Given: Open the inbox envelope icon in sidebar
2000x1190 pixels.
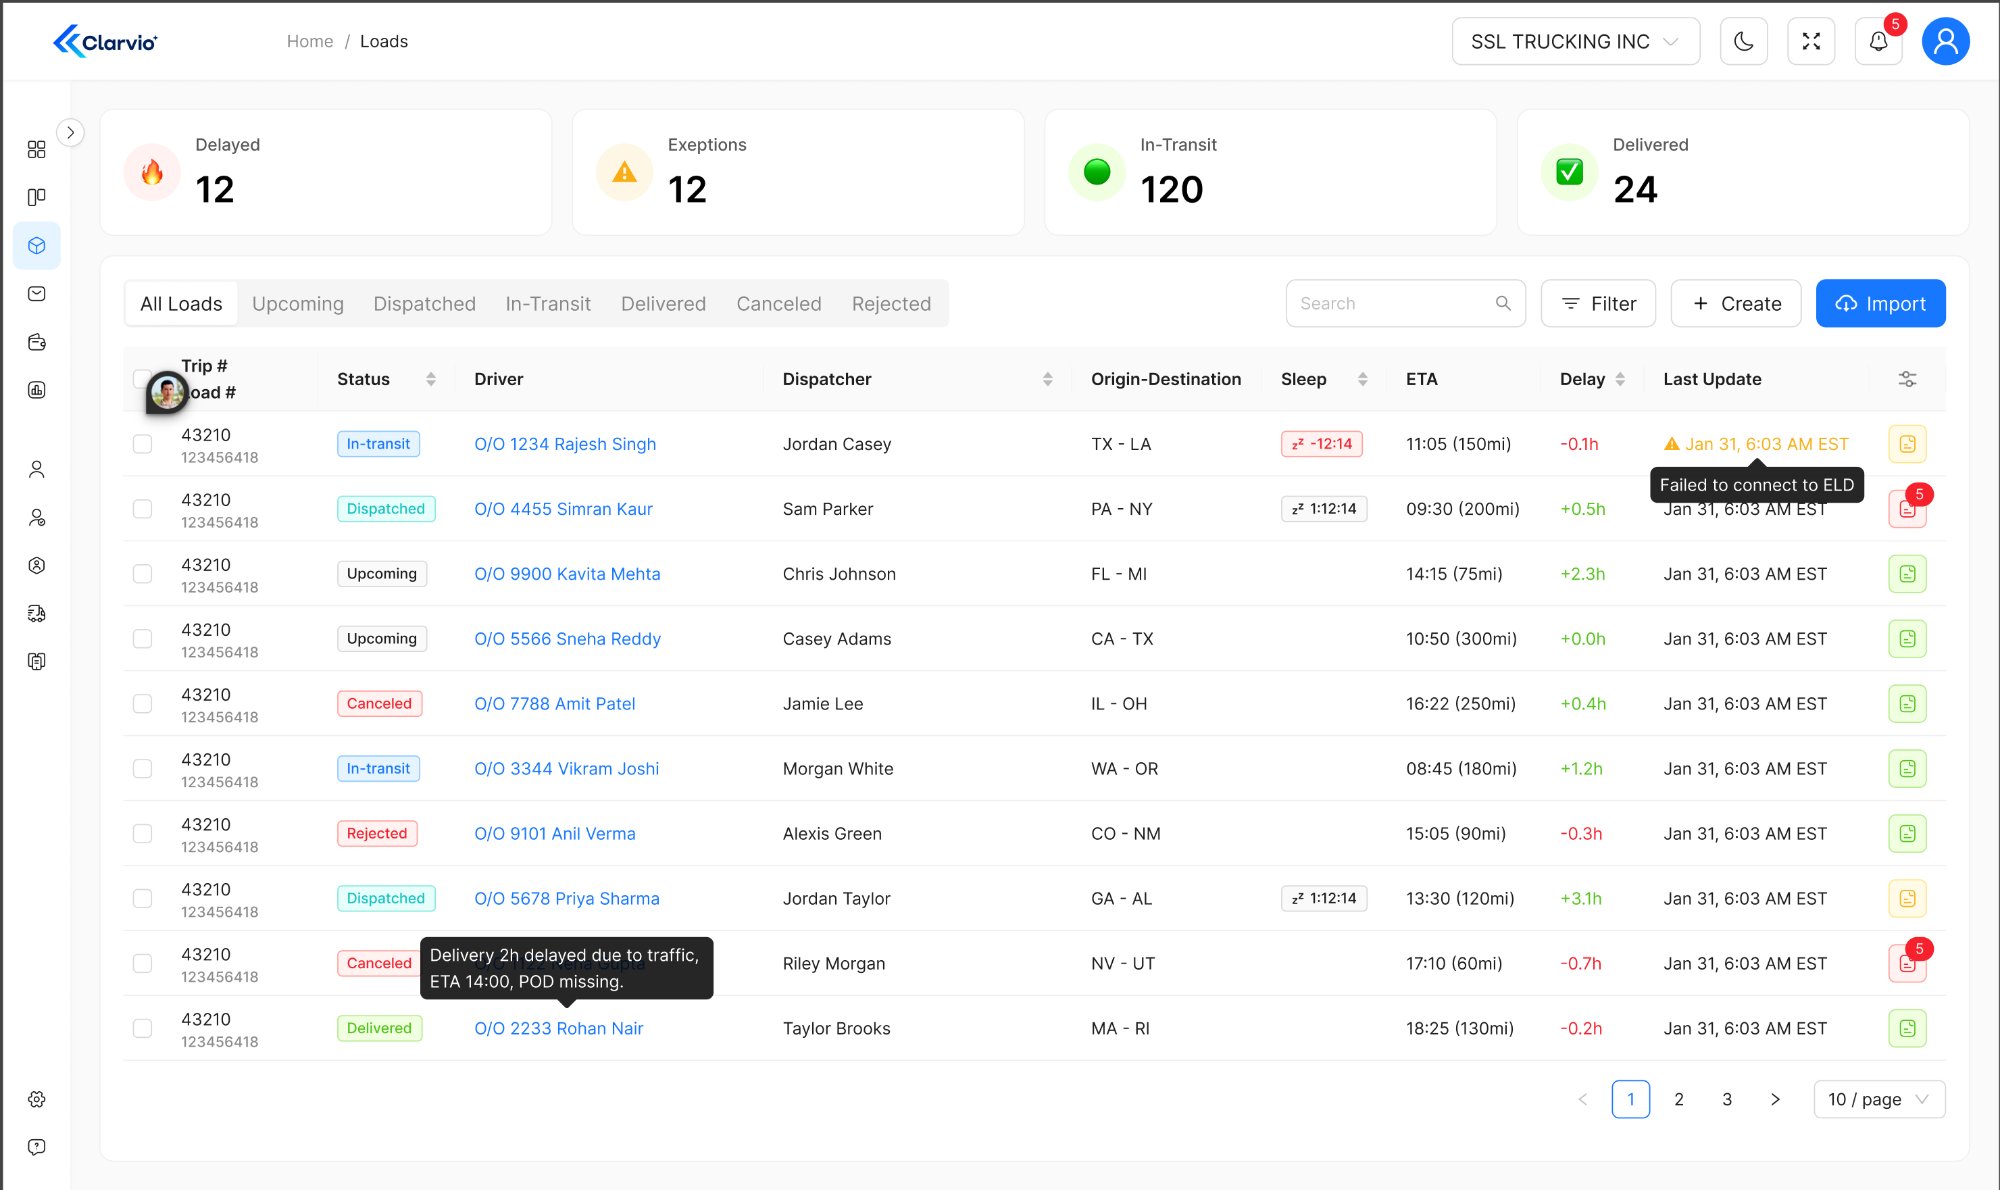Looking at the screenshot, I should pyautogui.click(x=36, y=293).
